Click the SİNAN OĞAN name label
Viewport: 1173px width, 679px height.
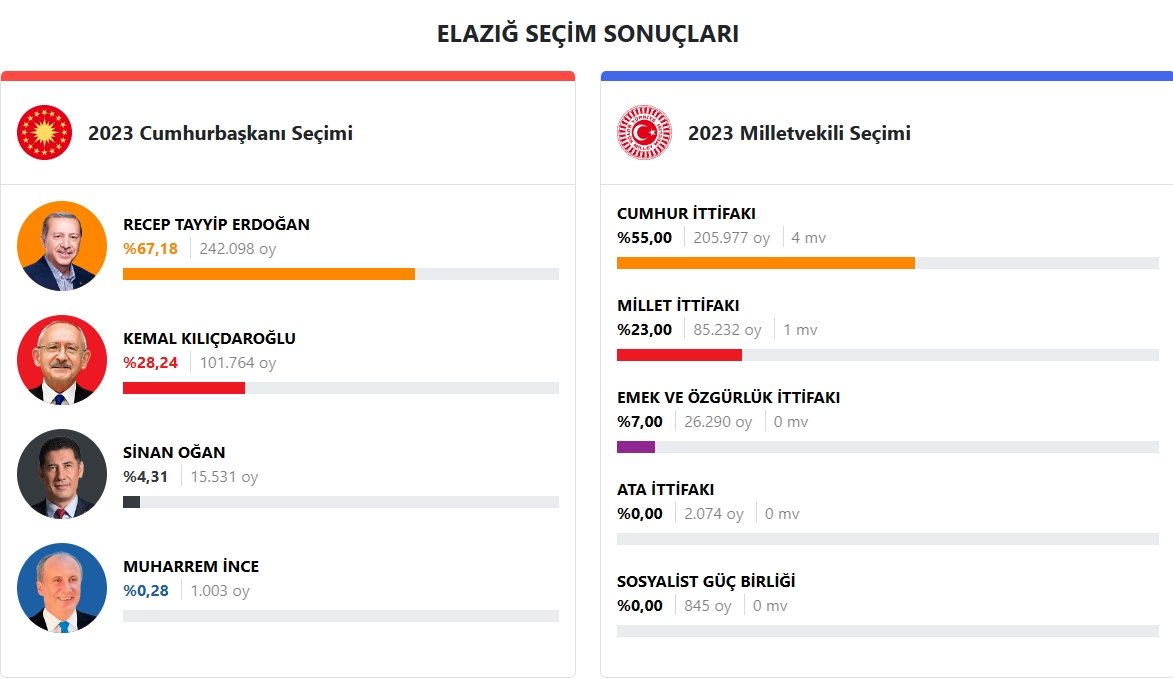[174, 452]
